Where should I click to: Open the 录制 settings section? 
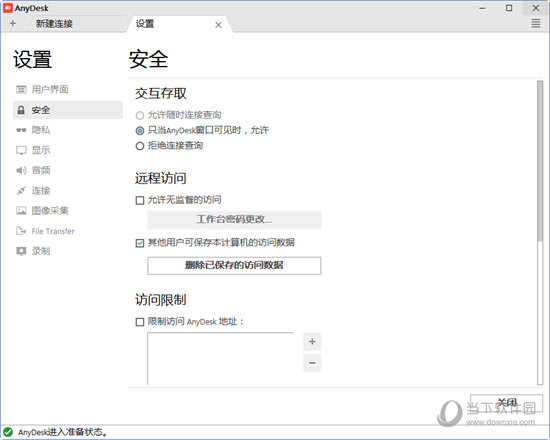point(68,251)
